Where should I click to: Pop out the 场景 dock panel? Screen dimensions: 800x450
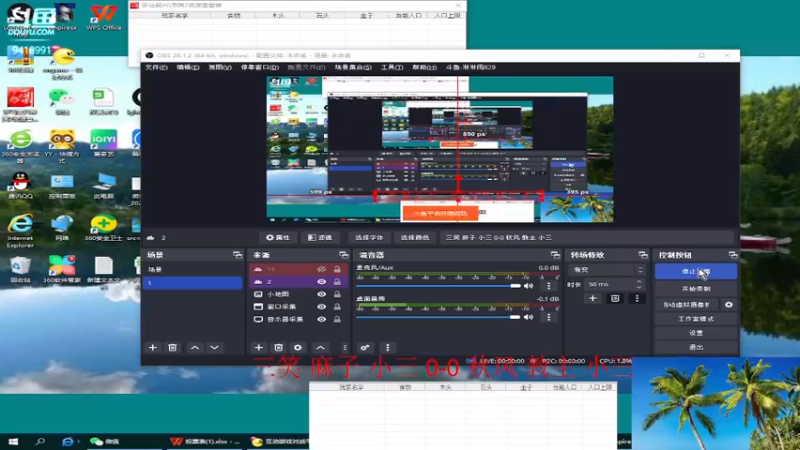point(237,255)
